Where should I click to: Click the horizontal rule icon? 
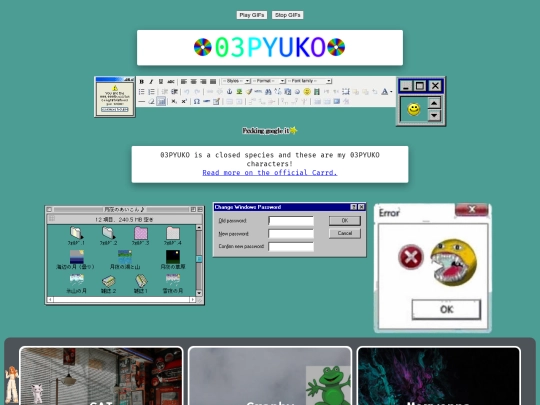pyautogui.click(x=142, y=101)
